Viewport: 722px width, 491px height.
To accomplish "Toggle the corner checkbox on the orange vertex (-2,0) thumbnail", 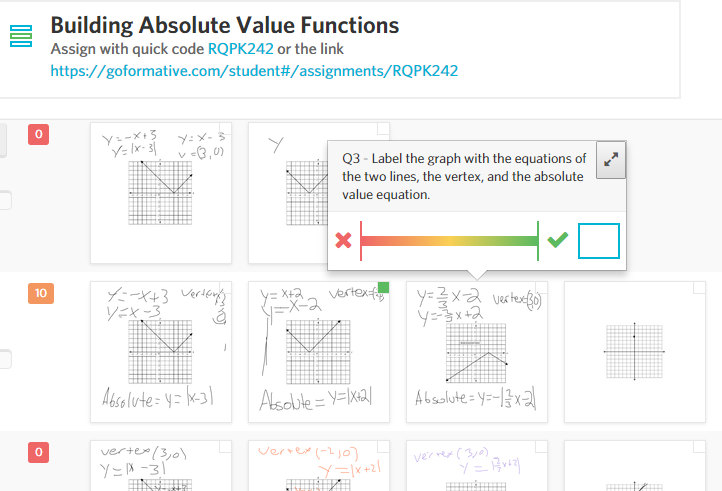I will [384, 446].
